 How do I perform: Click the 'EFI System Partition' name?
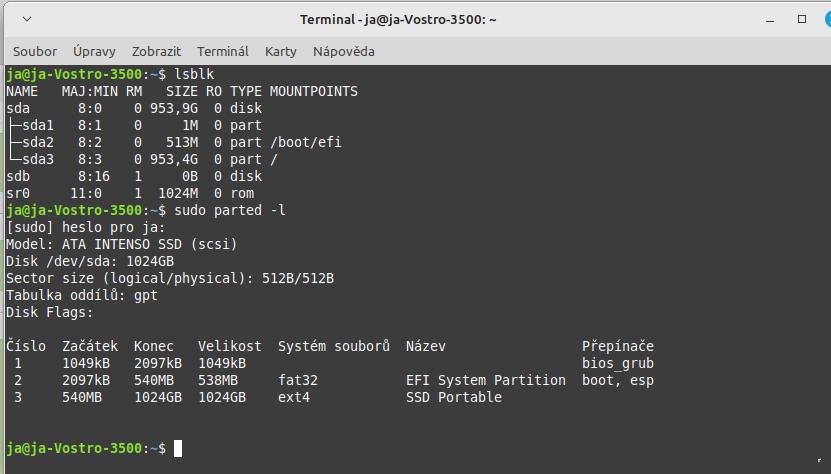[486, 380]
